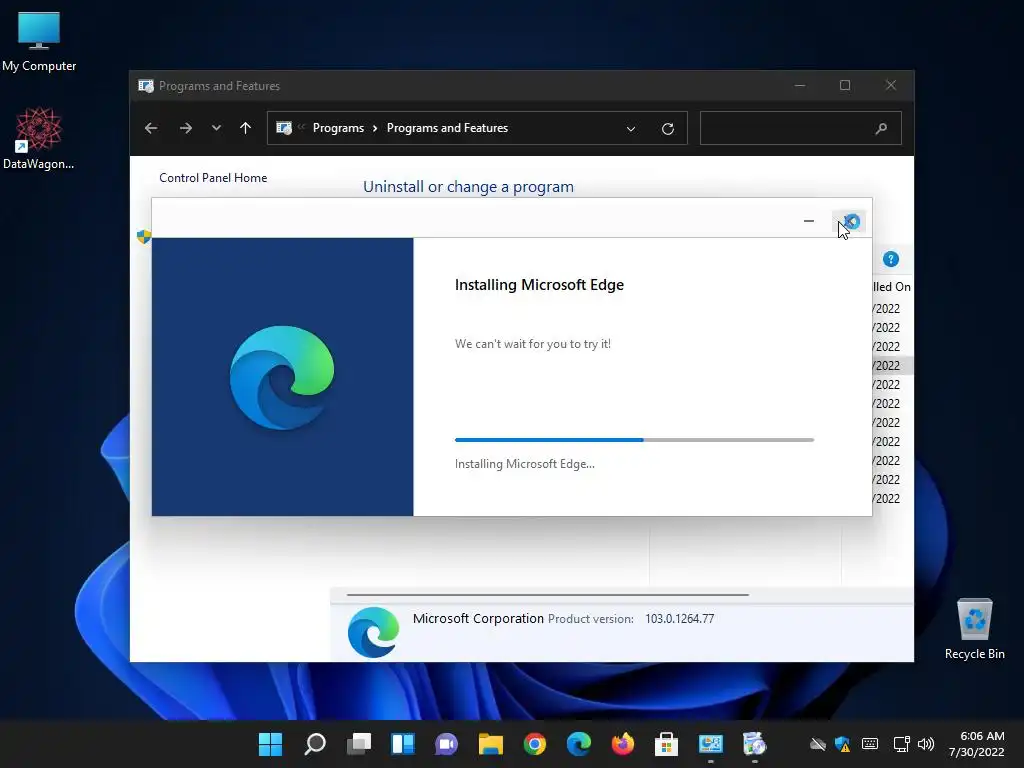This screenshot has width=1024, height=768.
Task: Close the Edge installer dialog
Action: [x=850, y=222]
